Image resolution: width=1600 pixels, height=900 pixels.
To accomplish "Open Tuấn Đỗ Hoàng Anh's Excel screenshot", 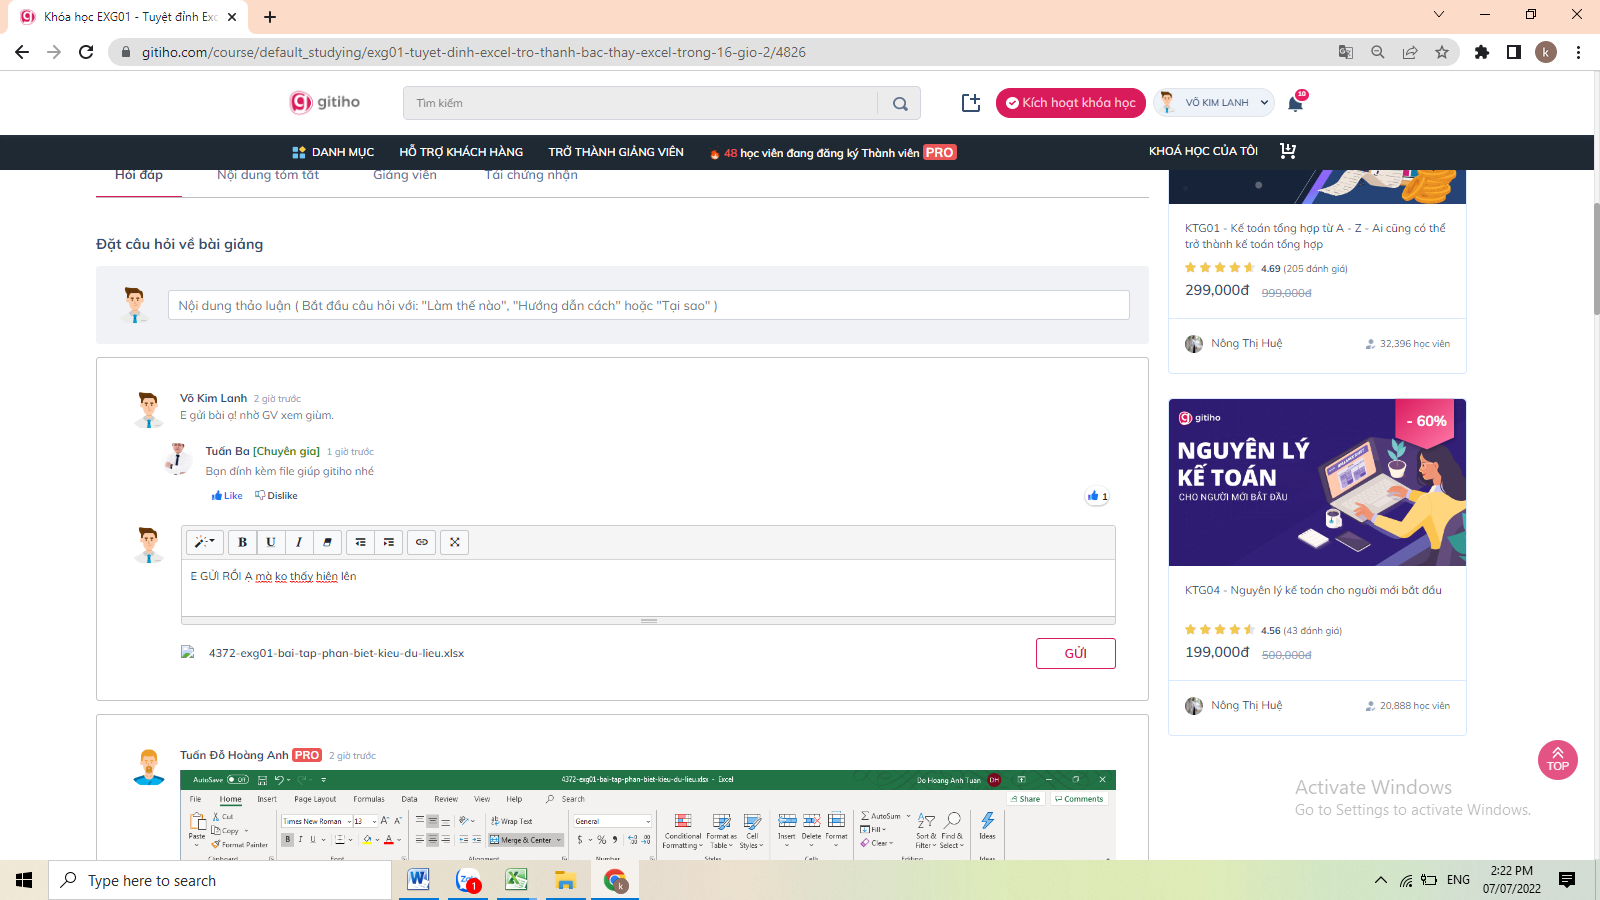I will [648, 815].
